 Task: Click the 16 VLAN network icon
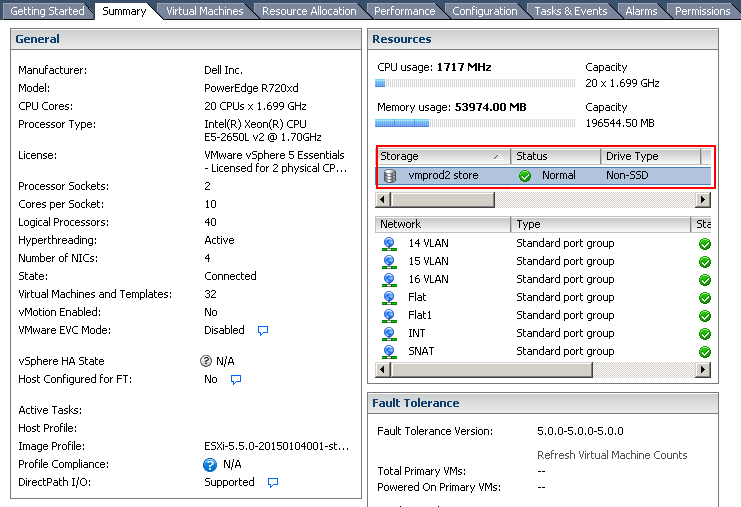tap(389, 279)
